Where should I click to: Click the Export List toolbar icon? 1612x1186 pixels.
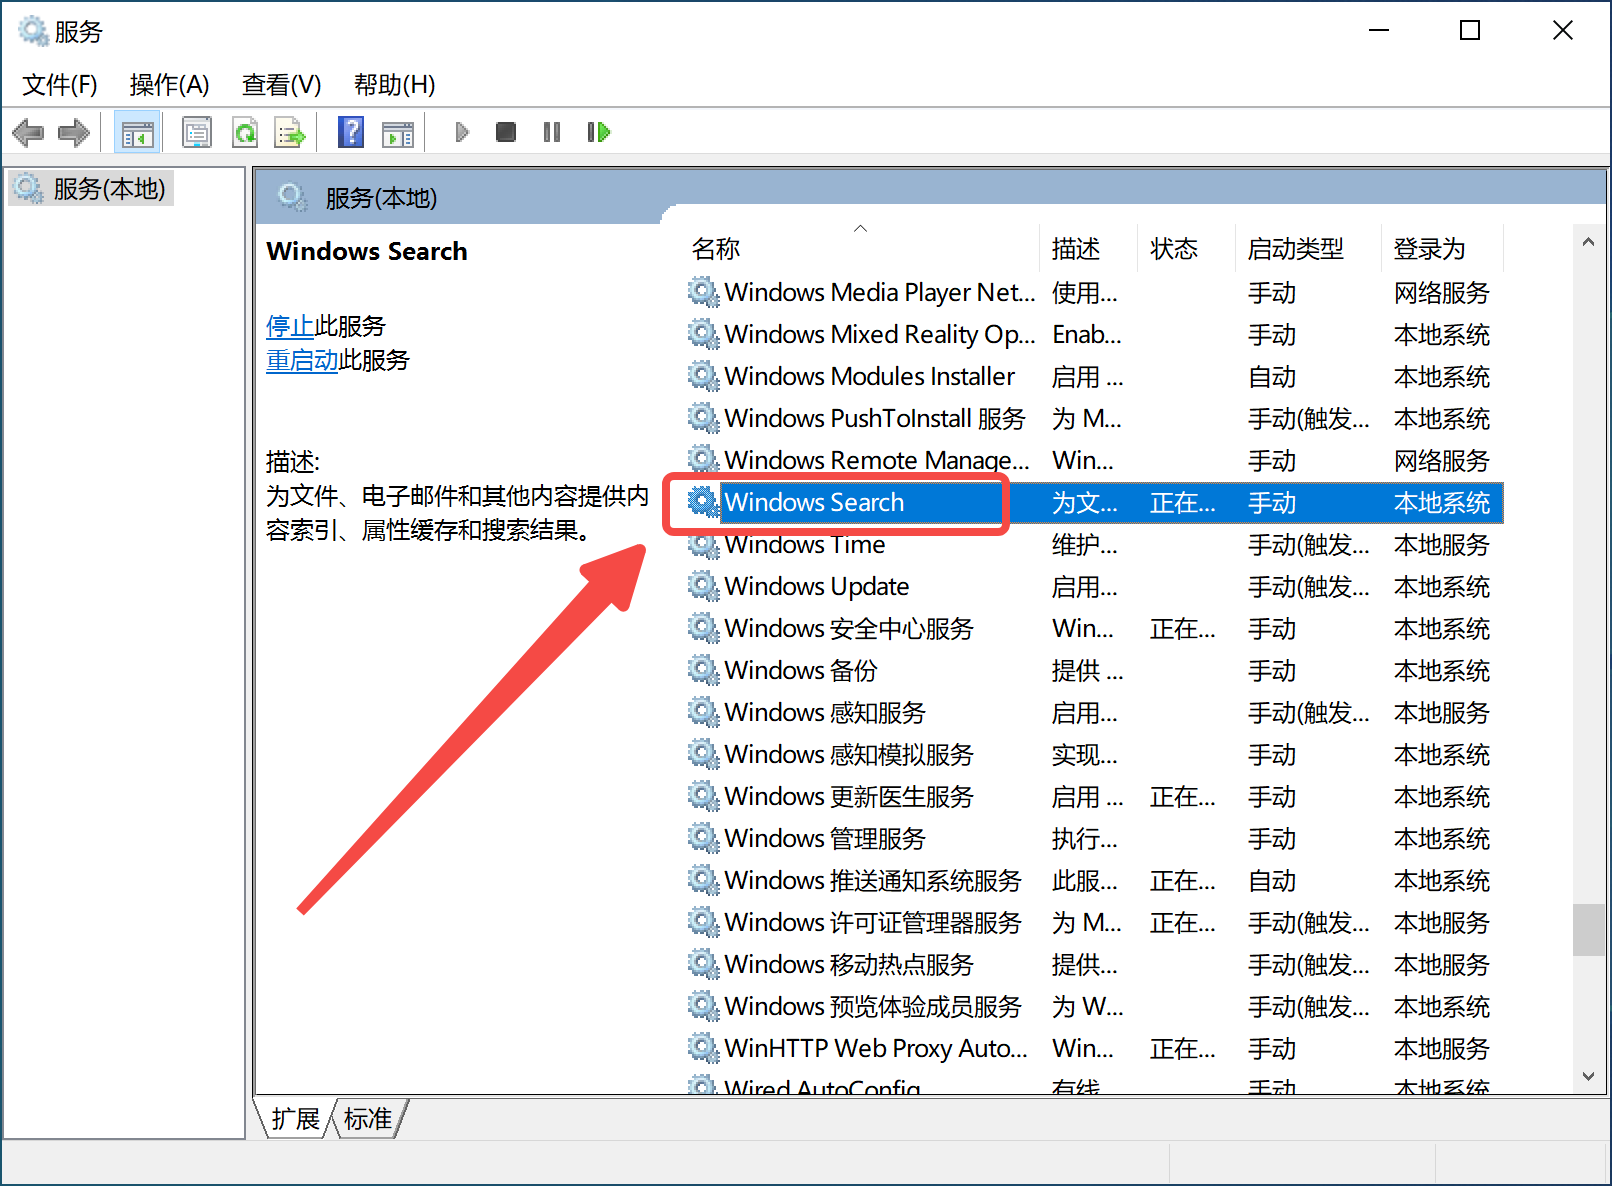[x=290, y=131]
